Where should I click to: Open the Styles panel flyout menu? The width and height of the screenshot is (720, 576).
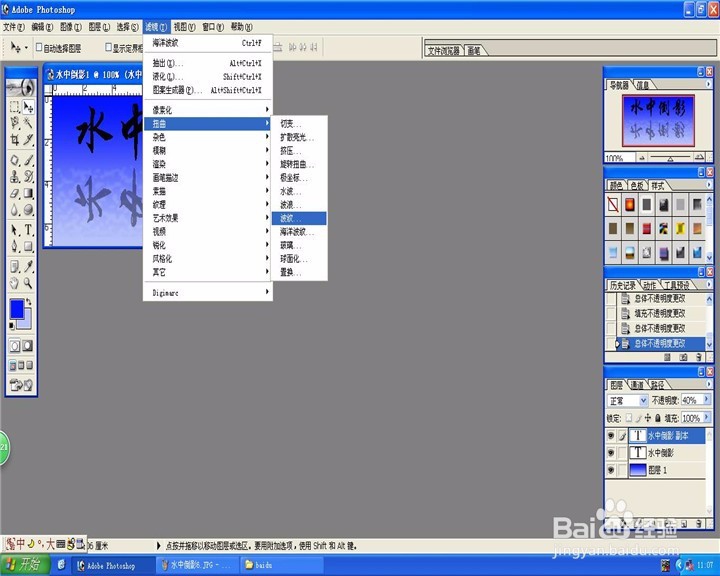click(x=709, y=185)
